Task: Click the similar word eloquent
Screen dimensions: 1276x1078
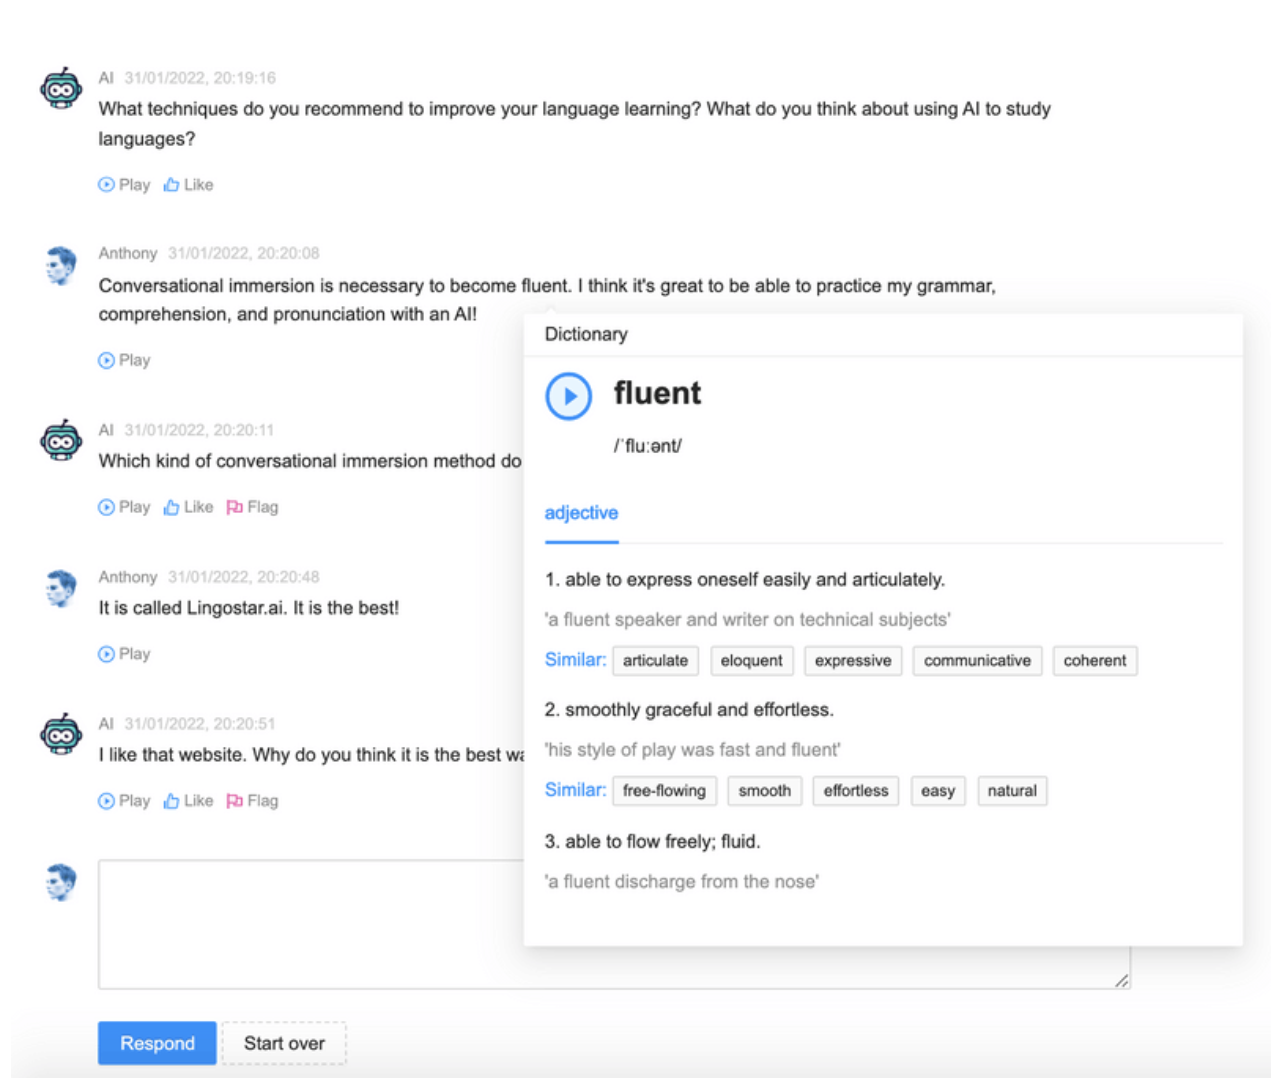Action: pyautogui.click(x=752, y=661)
